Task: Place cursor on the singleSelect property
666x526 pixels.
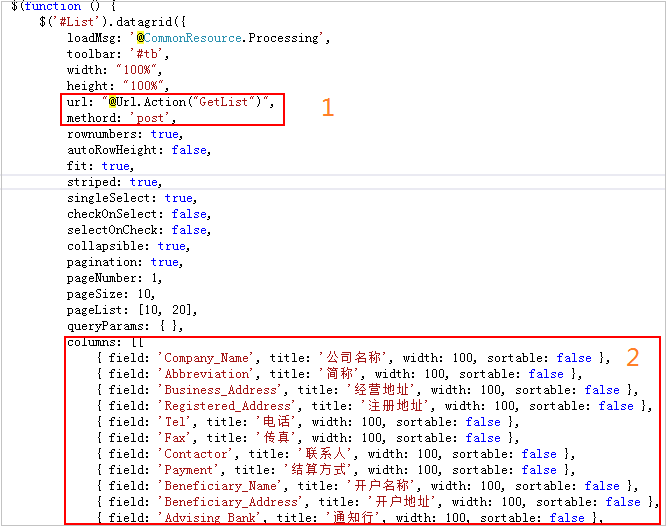Action: 110,198
